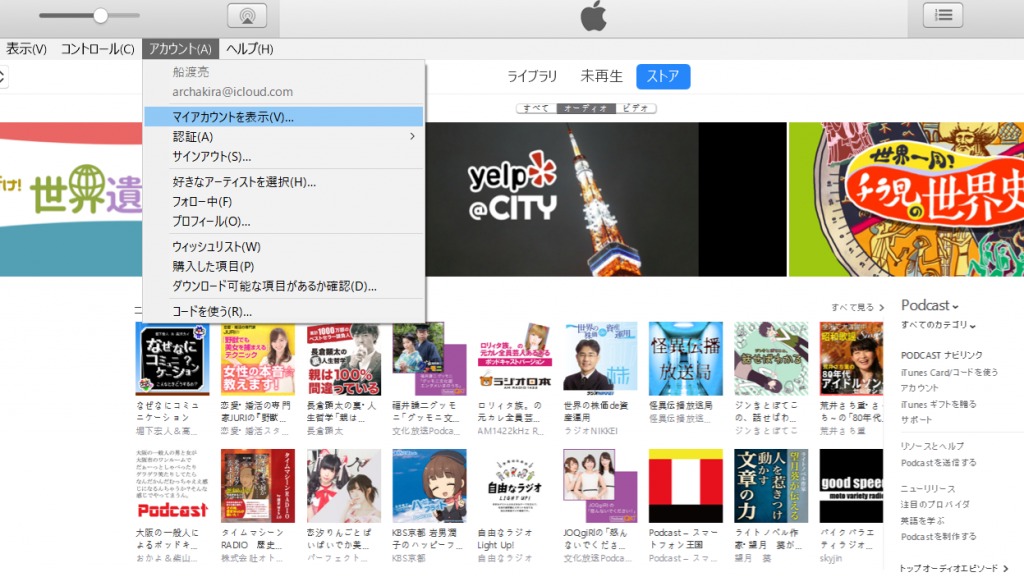Open ウィッシュリスト(W) menu entry
Image resolution: width=1024 pixels, height=577 pixels.
pos(283,247)
